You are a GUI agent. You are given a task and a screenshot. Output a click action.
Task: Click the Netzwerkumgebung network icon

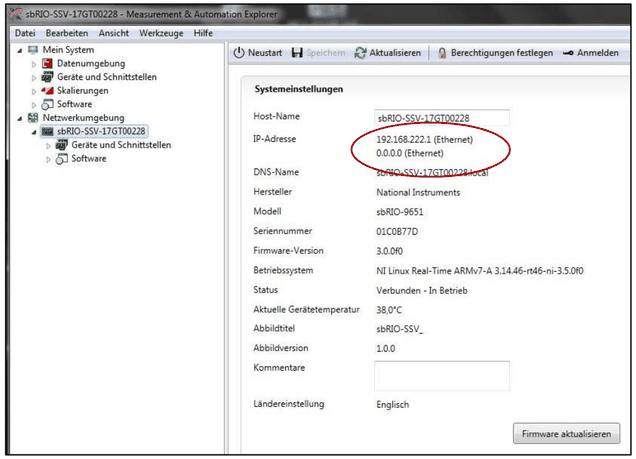(33, 118)
